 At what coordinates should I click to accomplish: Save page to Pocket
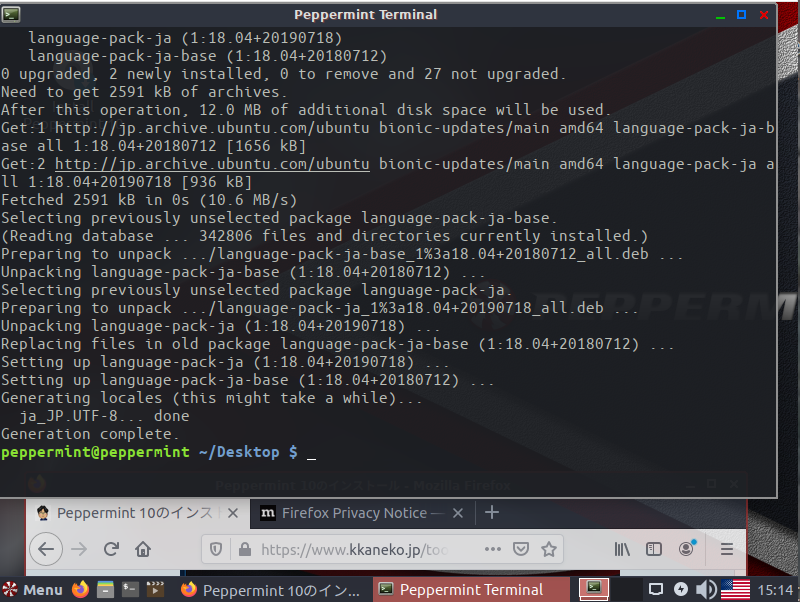click(x=520, y=549)
